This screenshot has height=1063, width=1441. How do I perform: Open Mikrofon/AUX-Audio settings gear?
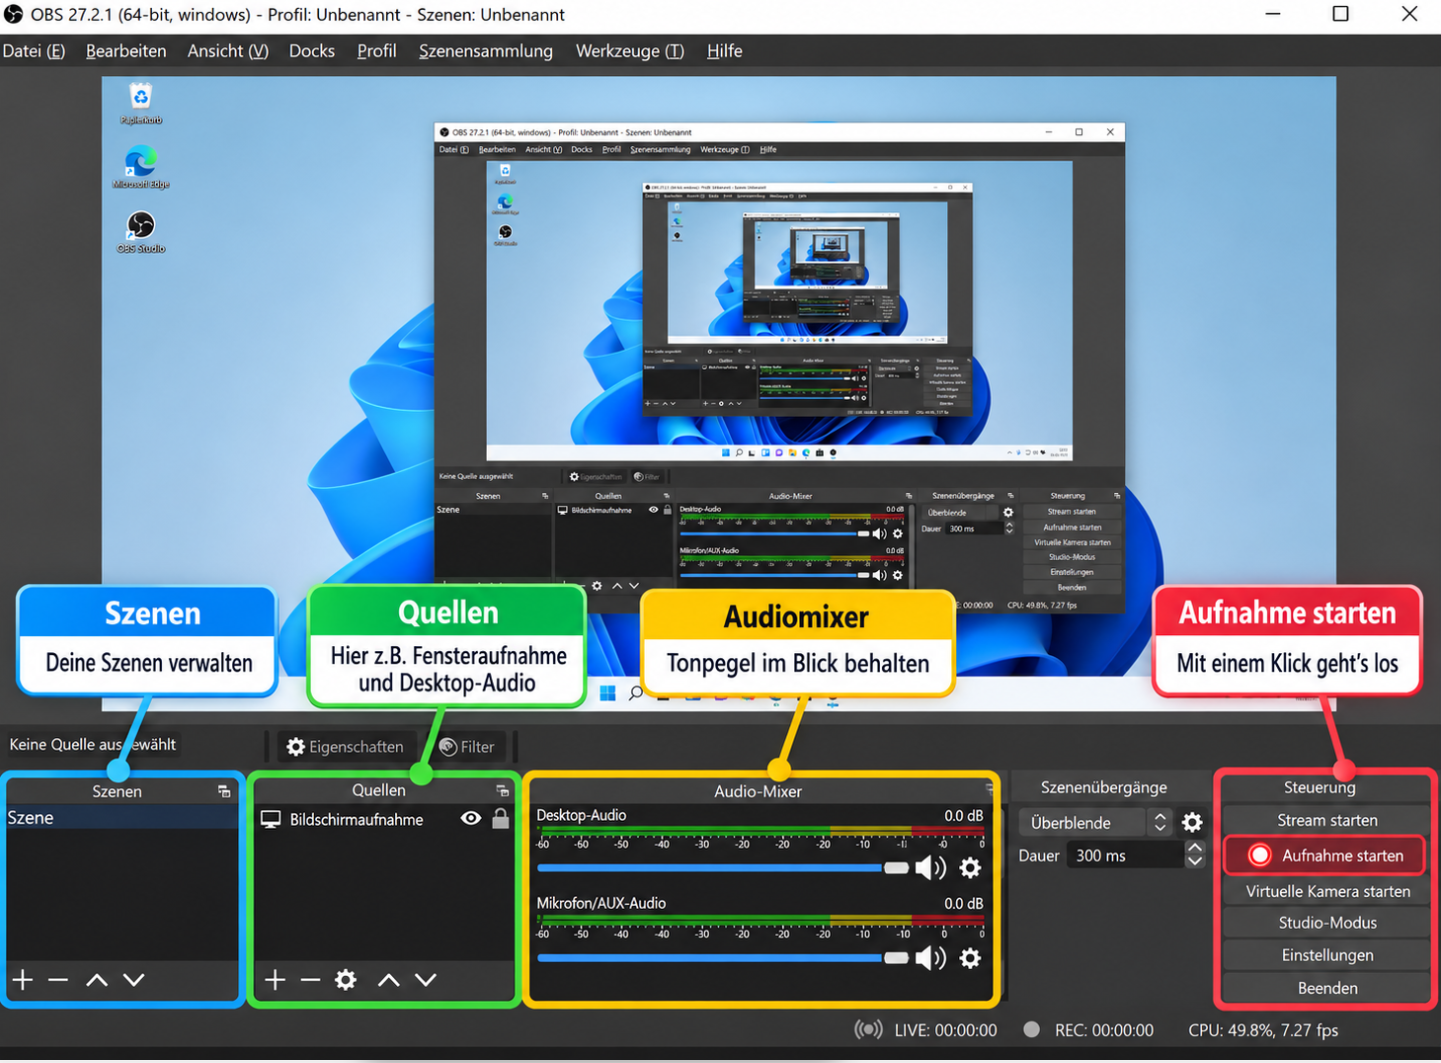tap(970, 958)
